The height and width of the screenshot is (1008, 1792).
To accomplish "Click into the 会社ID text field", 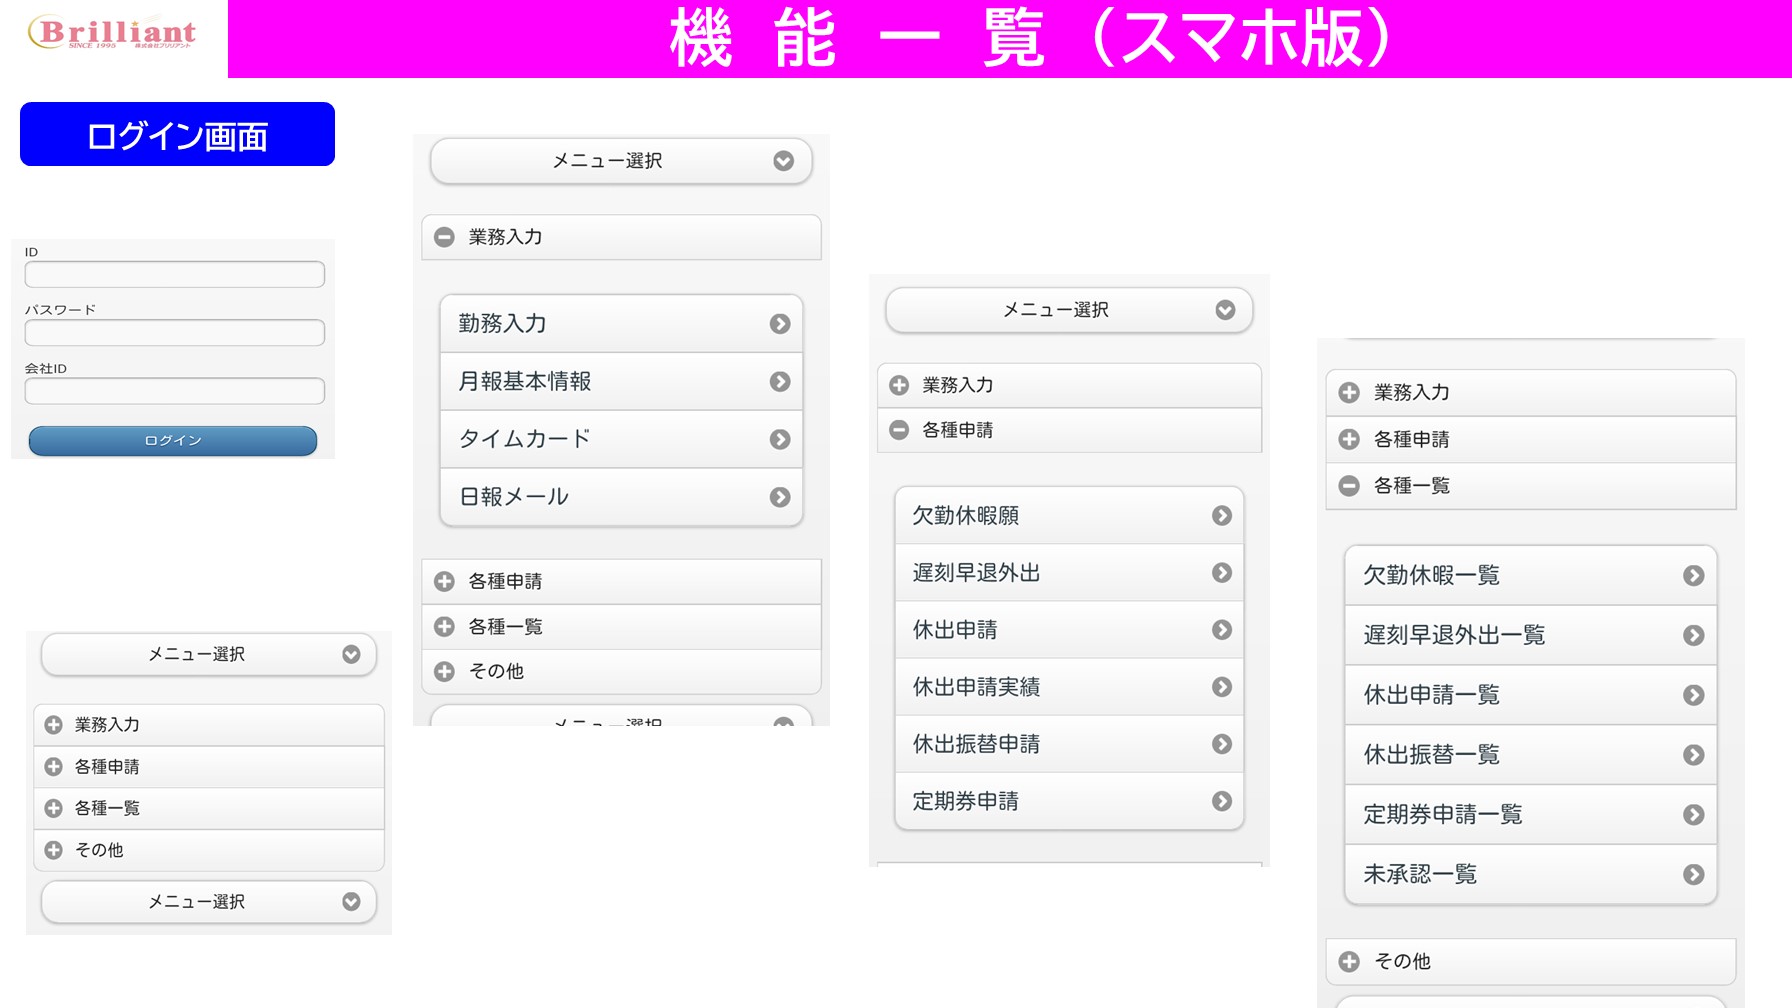I will pos(175,391).
